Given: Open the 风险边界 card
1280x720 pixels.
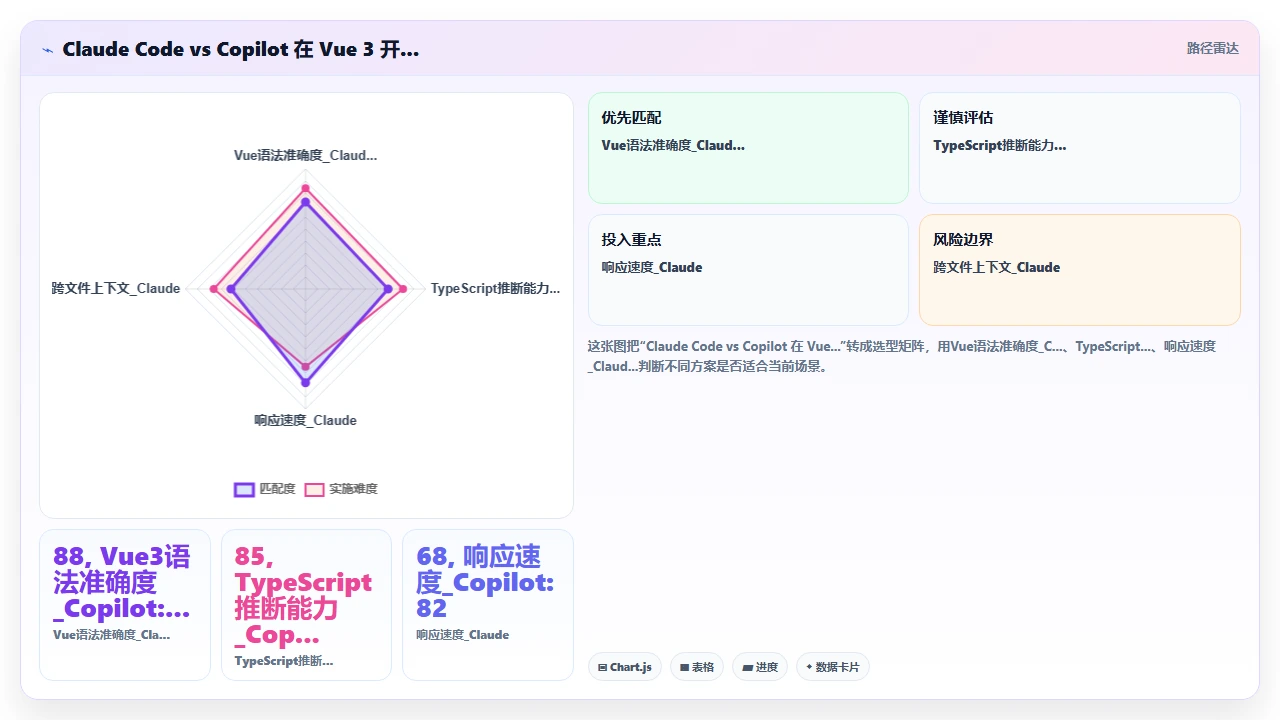Looking at the screenshot, I should (1080, 270).
